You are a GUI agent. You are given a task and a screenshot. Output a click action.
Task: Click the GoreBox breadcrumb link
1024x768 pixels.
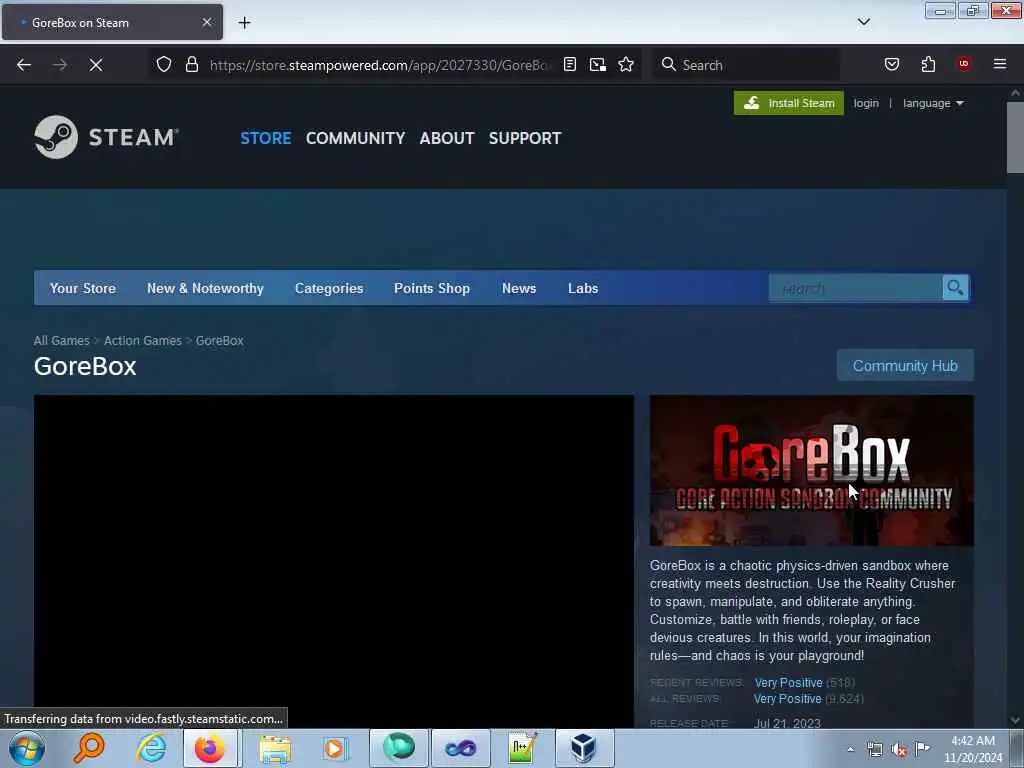click(219, 340)
